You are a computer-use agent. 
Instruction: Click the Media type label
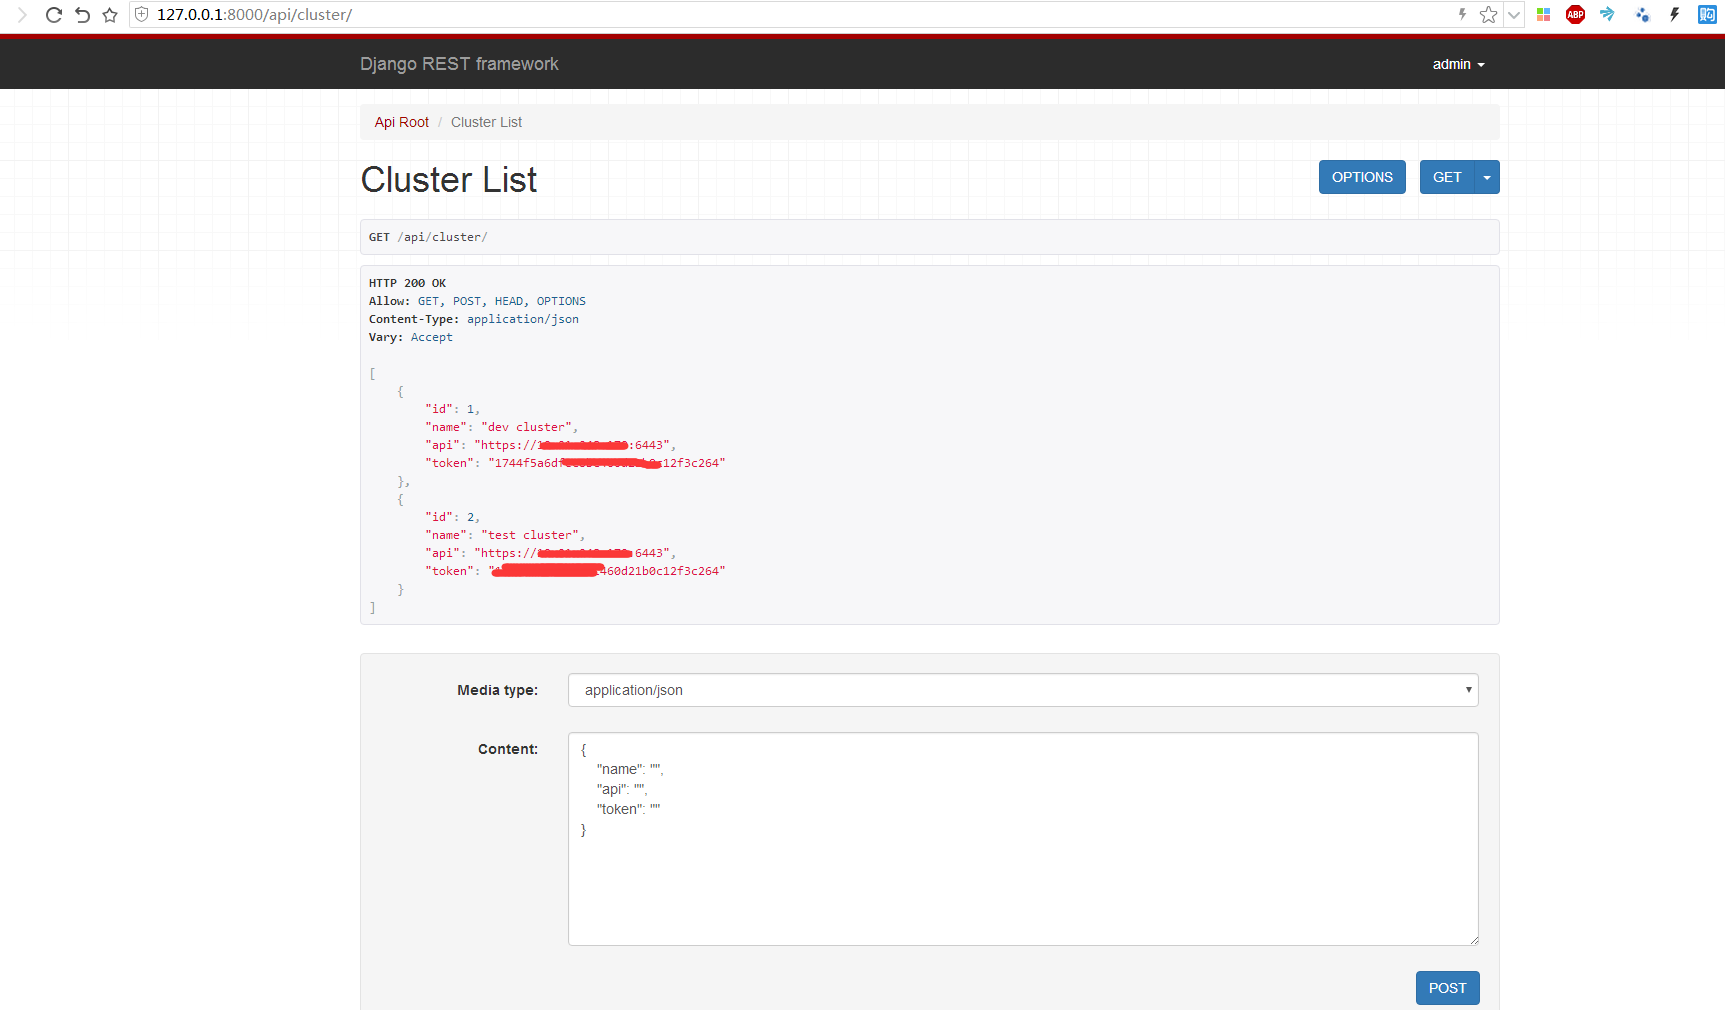[497, 690]
